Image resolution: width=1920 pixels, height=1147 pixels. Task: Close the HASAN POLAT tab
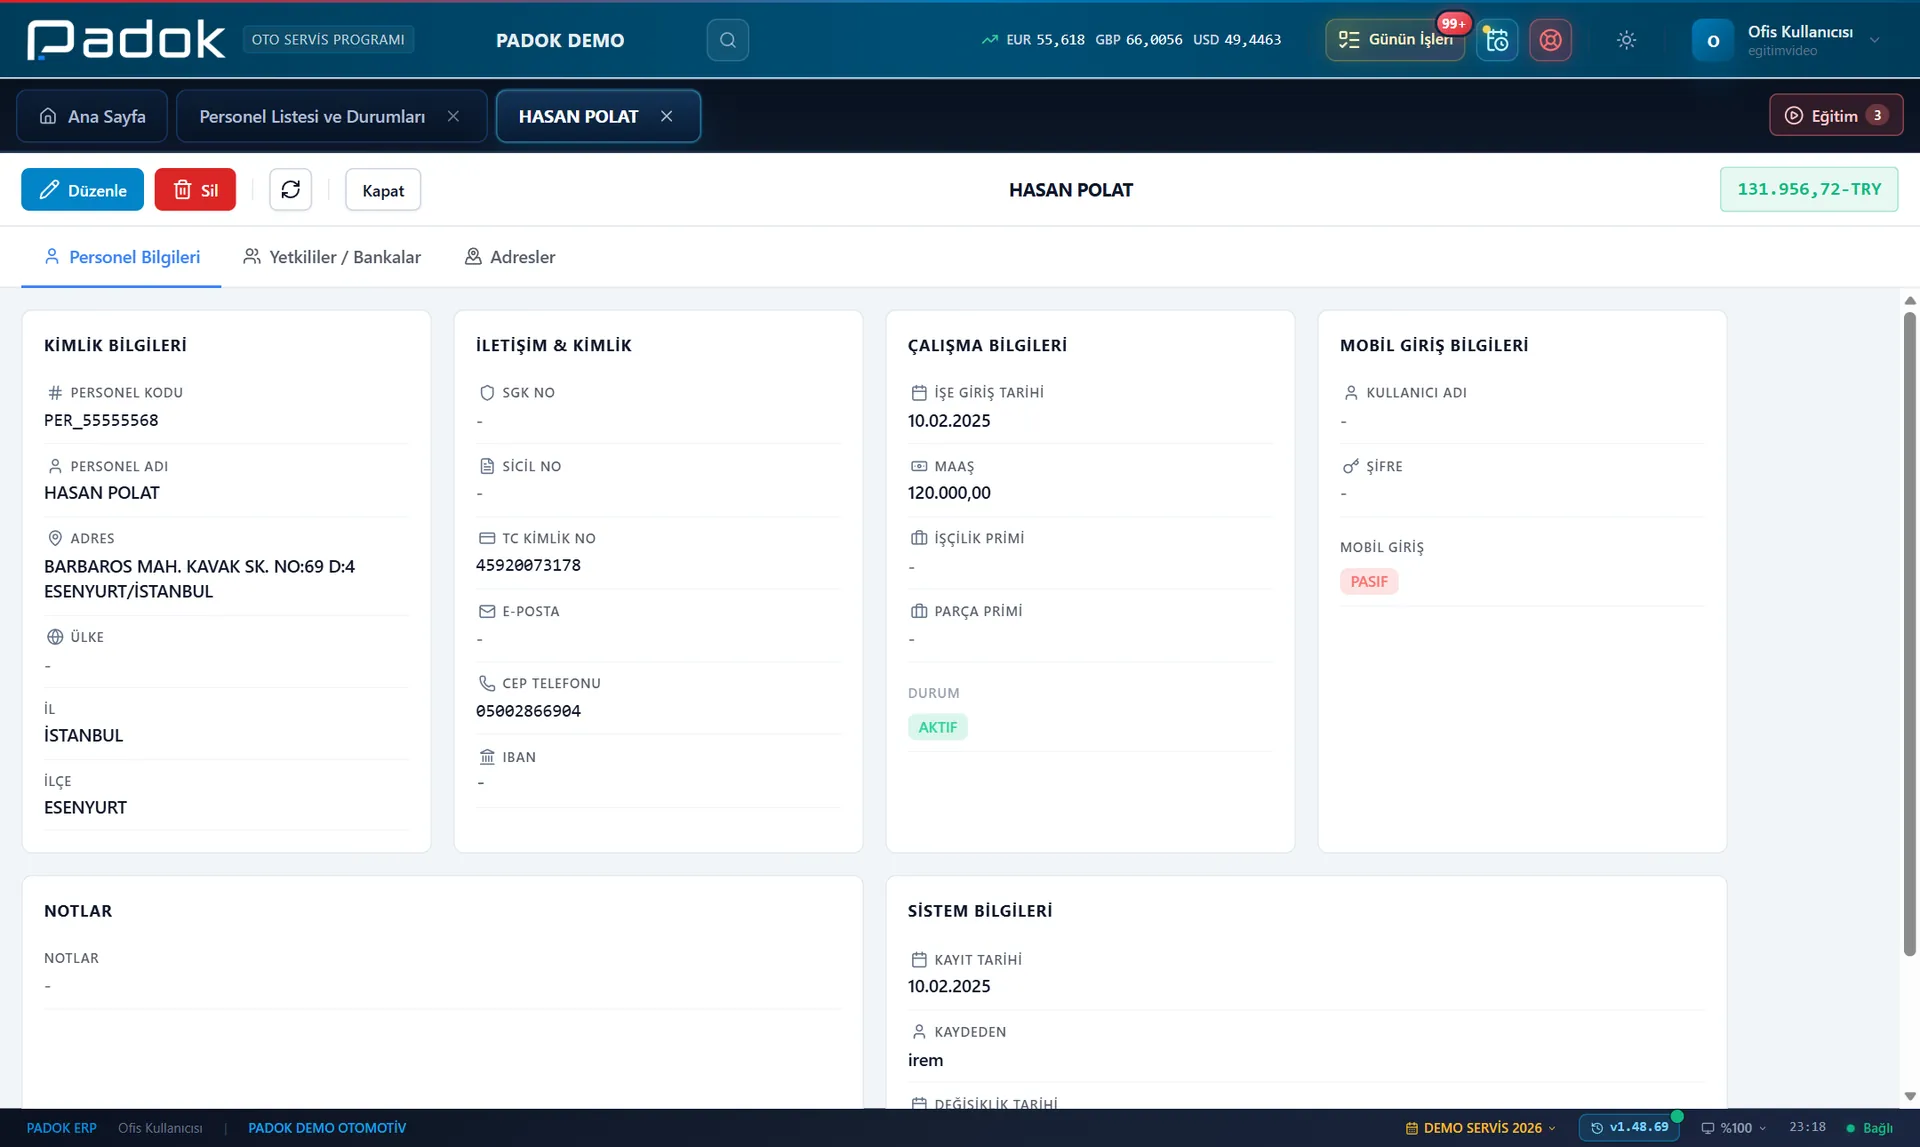pyautogui.click(x=666, y=116)
